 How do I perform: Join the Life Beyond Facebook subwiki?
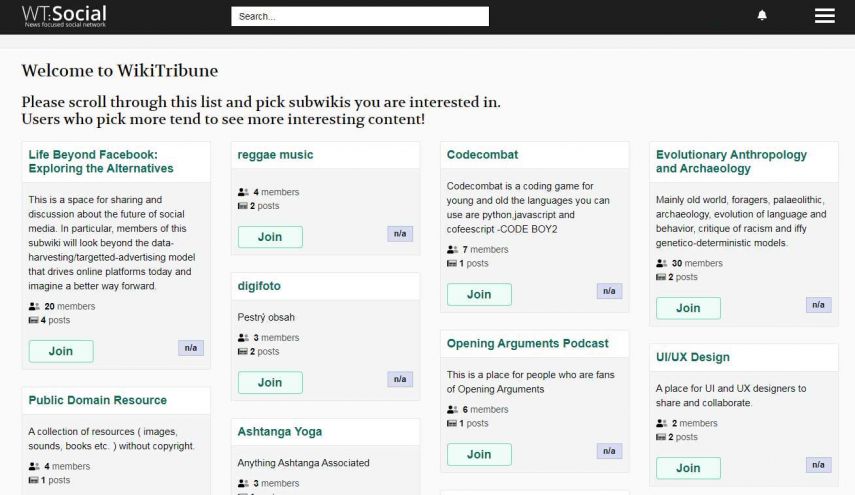pyautogui.click(x=61, y=351)
